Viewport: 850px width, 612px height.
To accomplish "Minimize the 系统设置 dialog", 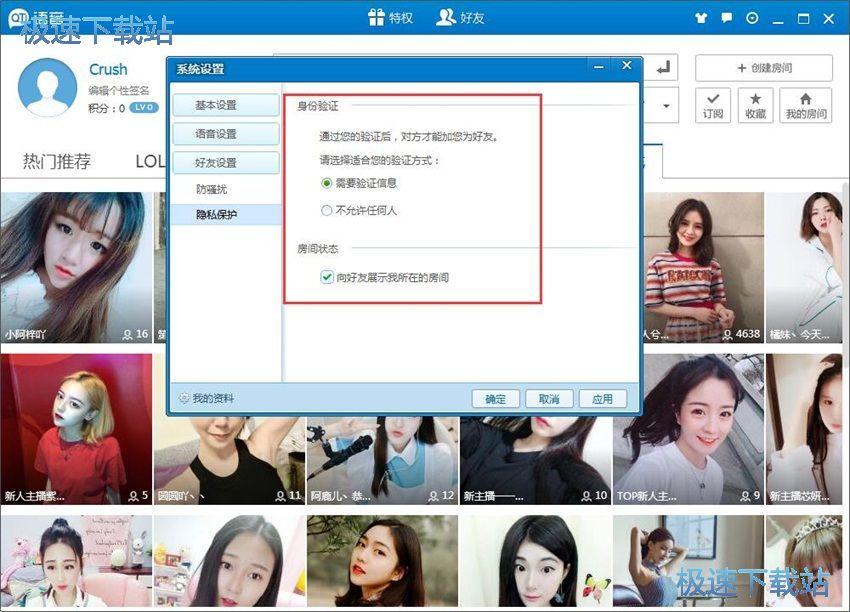I will pyautogui.click(x=599, y=67).
